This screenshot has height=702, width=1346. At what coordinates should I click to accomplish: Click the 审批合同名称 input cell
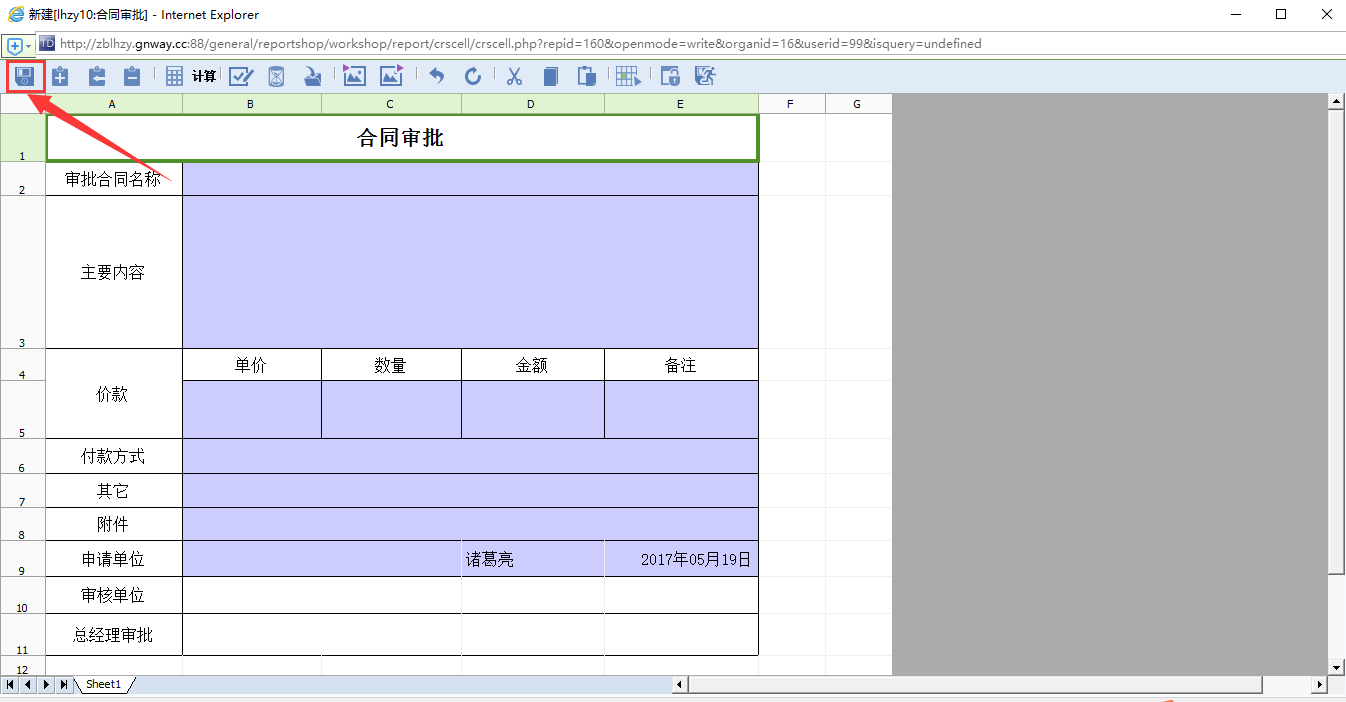click(470, 179)
